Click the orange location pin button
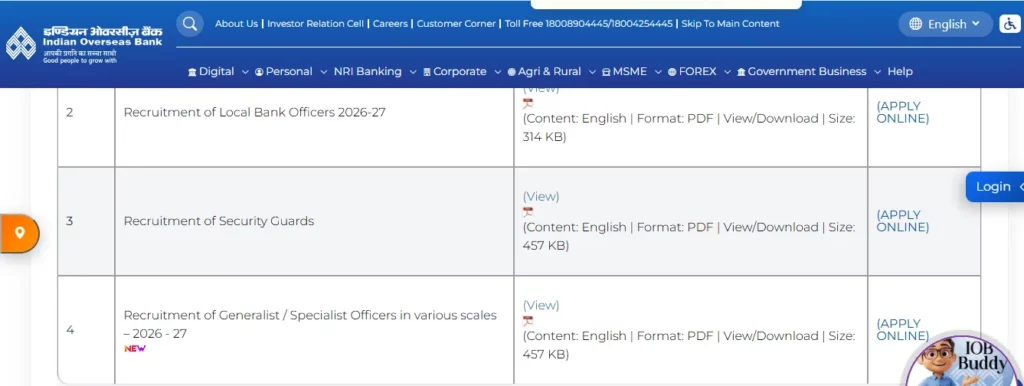Viewport: 1024px width, 386px height. pos(20,233)
